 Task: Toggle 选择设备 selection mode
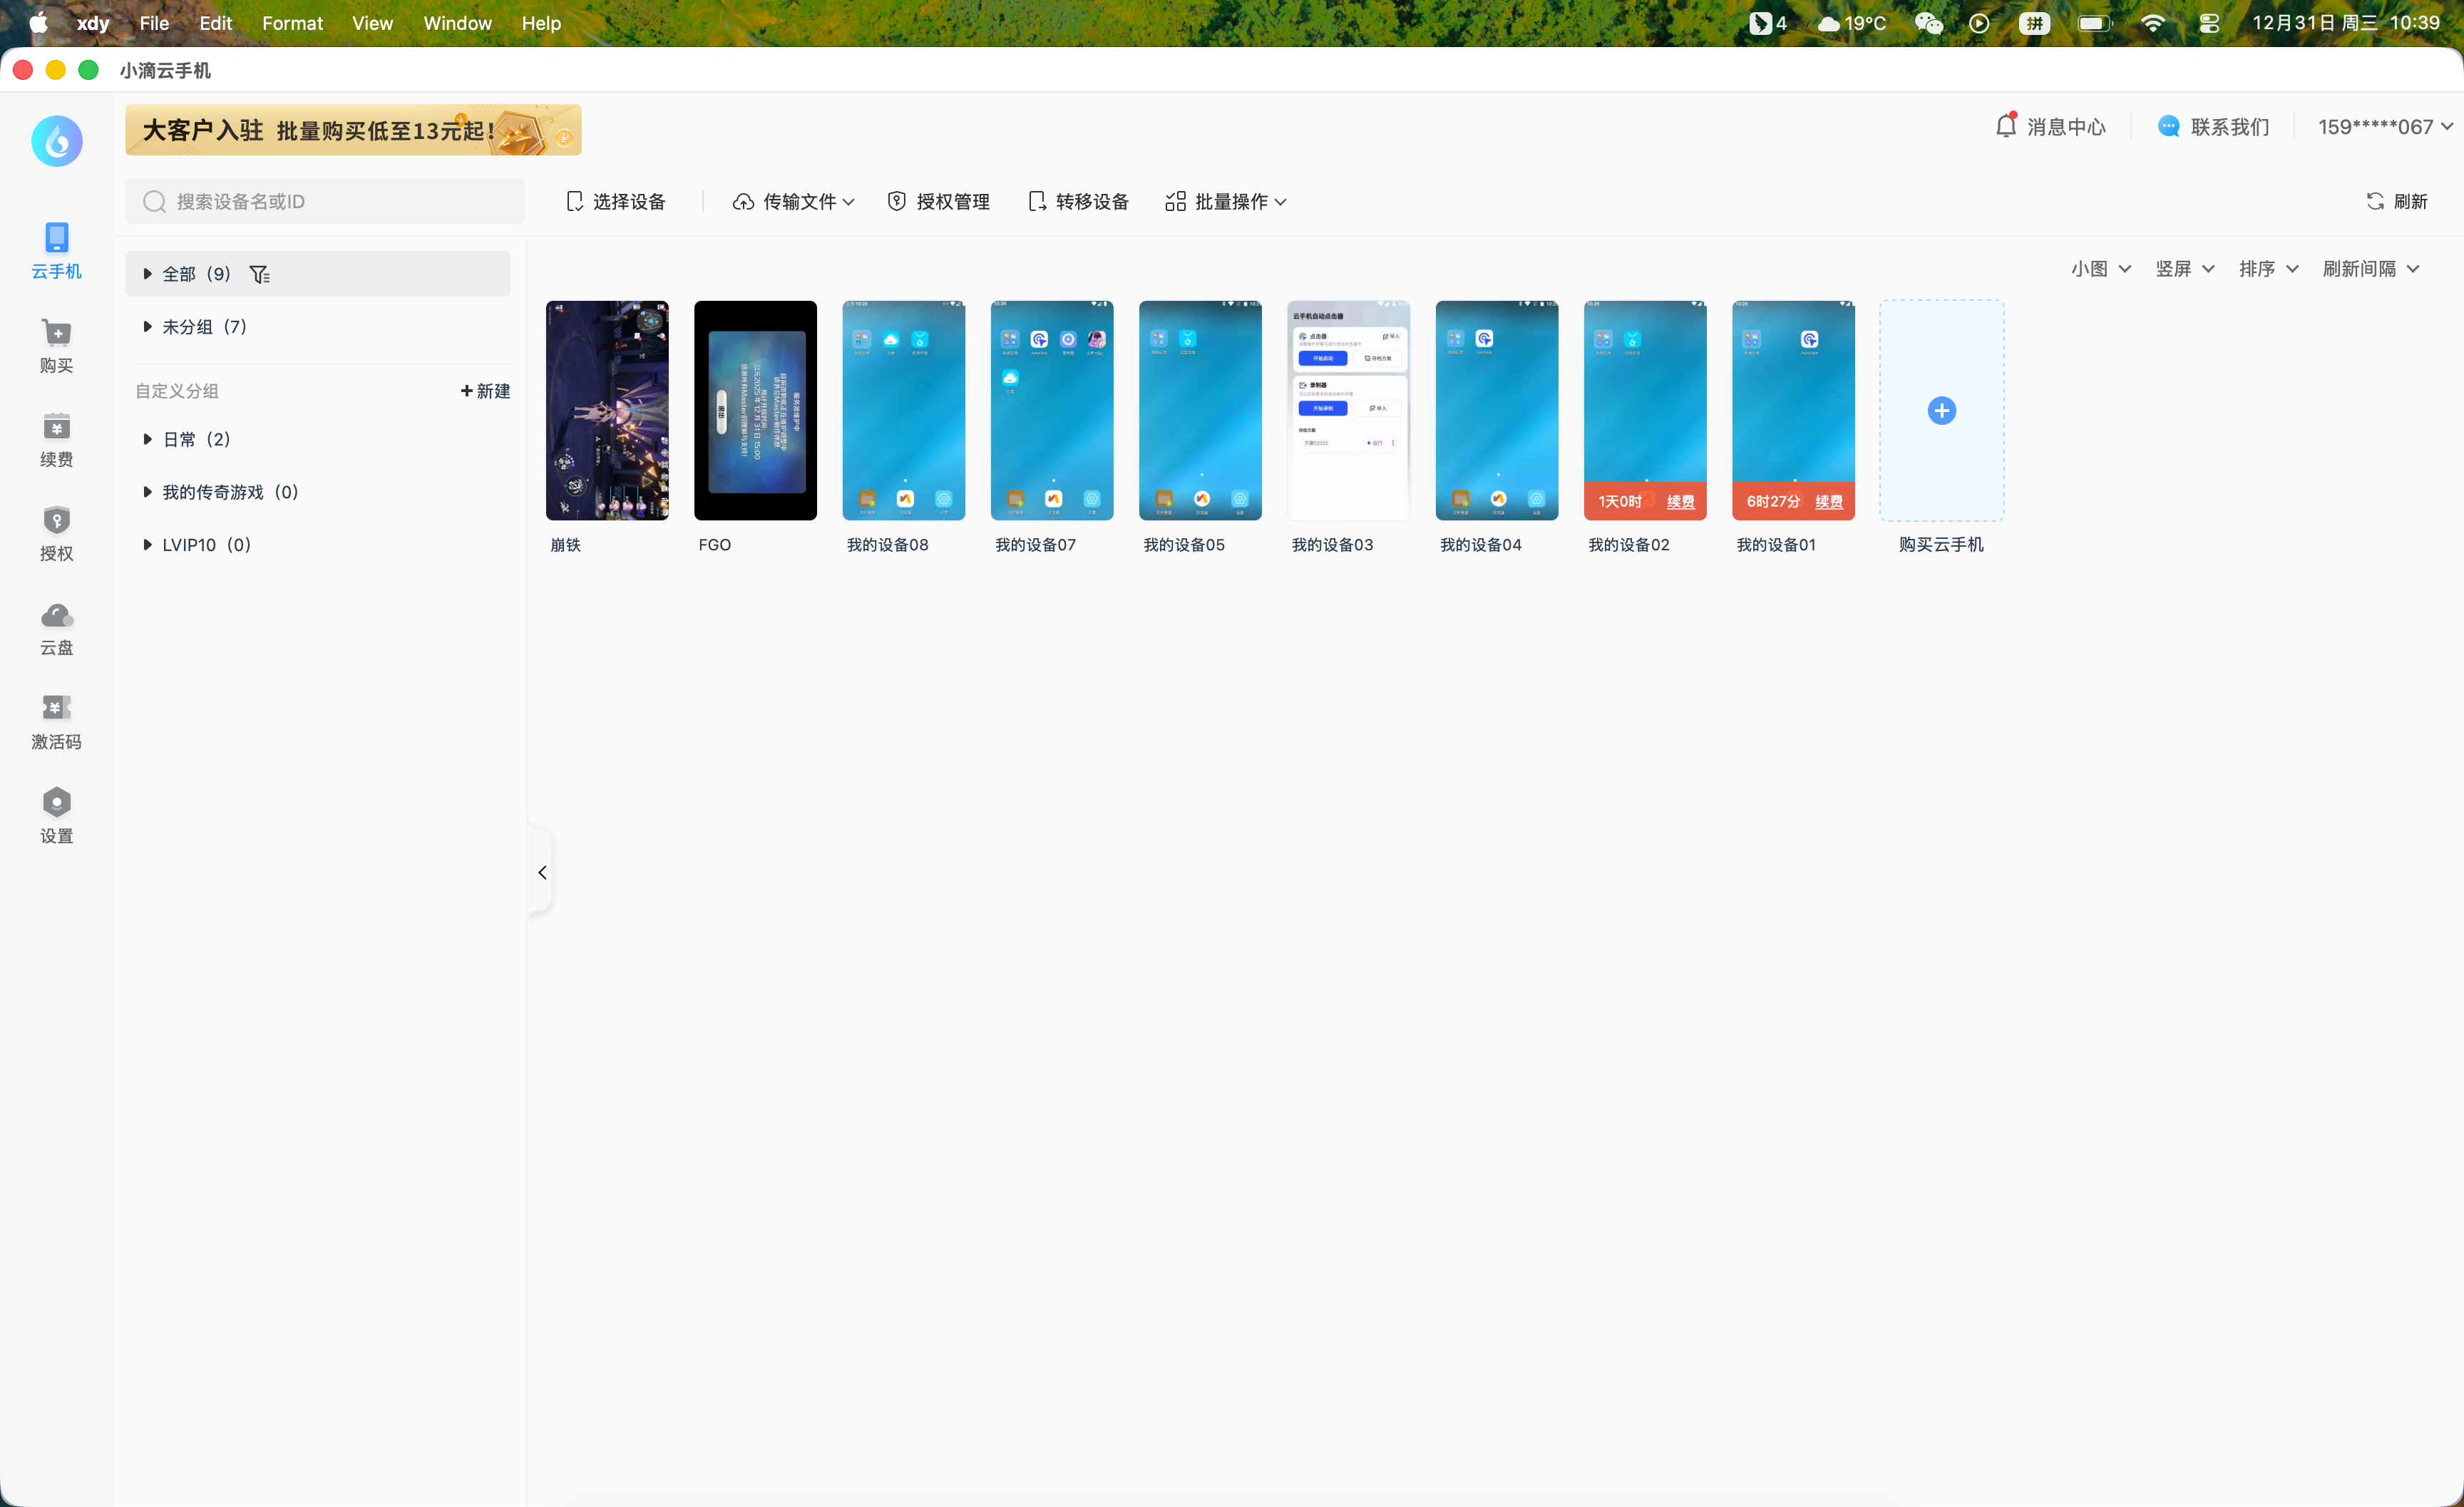pos(615,202)
